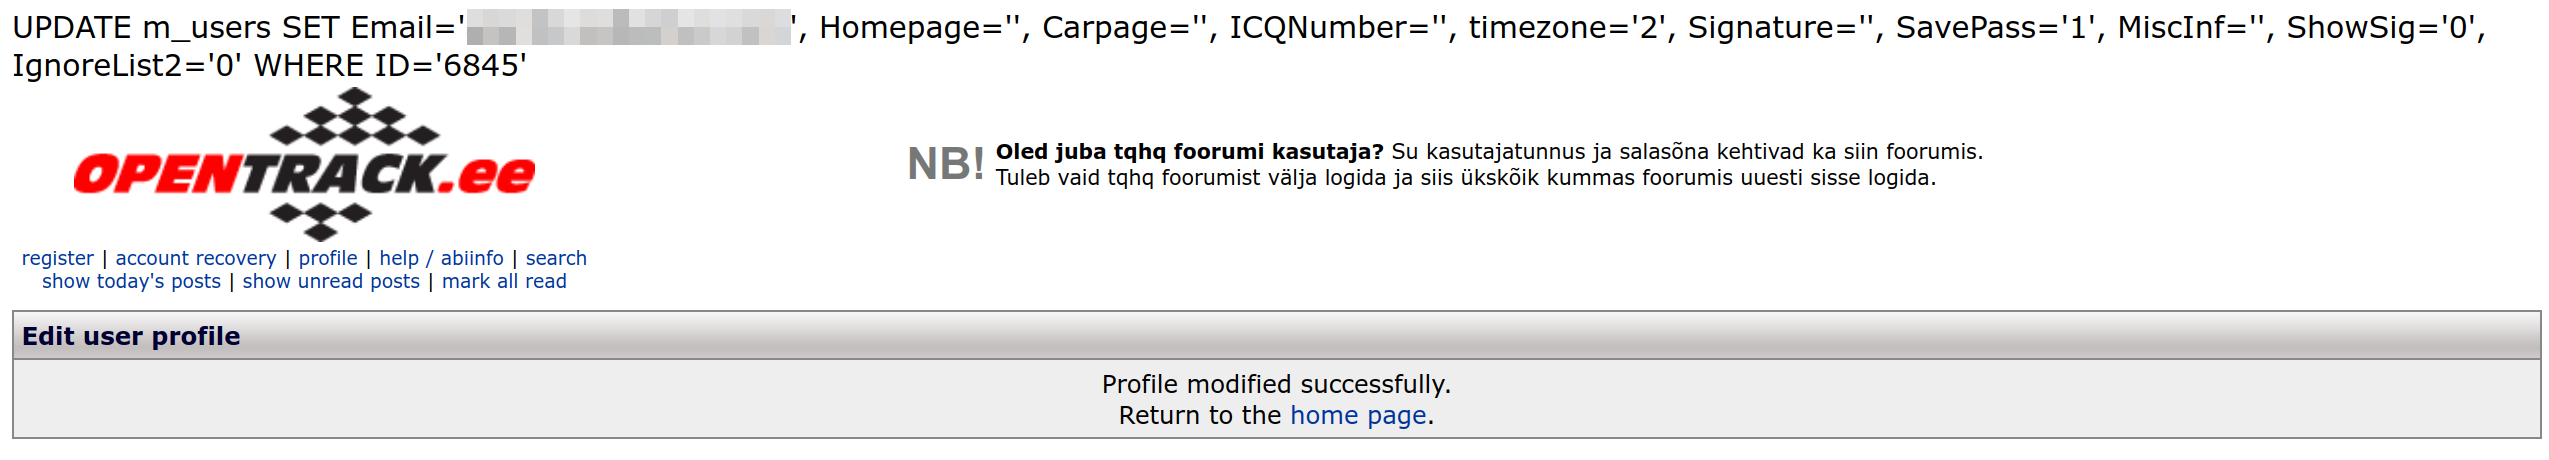The height and width of the screenshot is (460, 2549).
Task: Show today's posts
Action: (131, 281)
